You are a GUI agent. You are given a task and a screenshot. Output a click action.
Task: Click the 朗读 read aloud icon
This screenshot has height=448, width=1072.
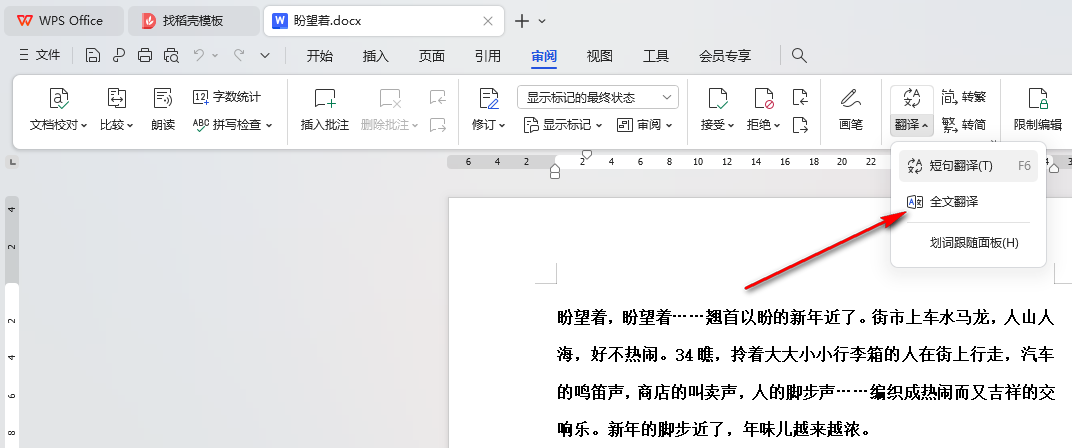pyautogui.click(x=163, y=98)
